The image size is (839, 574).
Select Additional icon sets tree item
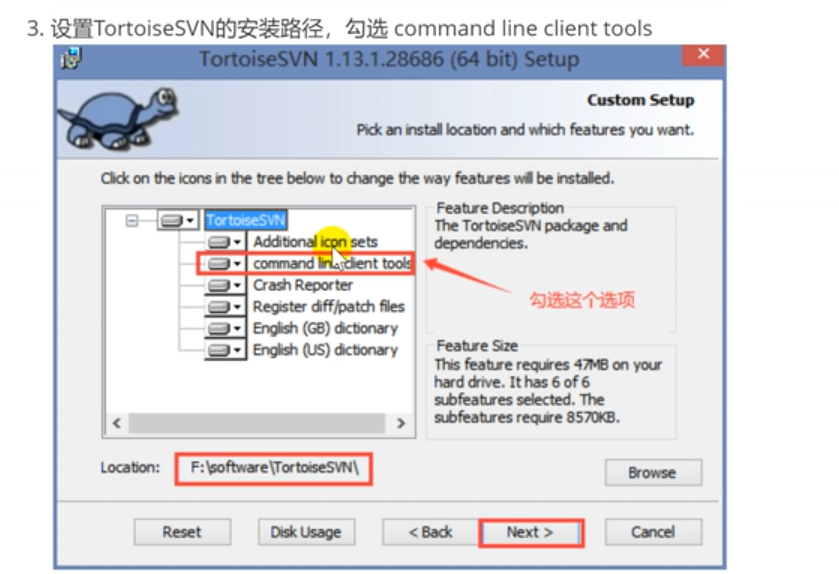pyautogui.click(x=315, y=242)
